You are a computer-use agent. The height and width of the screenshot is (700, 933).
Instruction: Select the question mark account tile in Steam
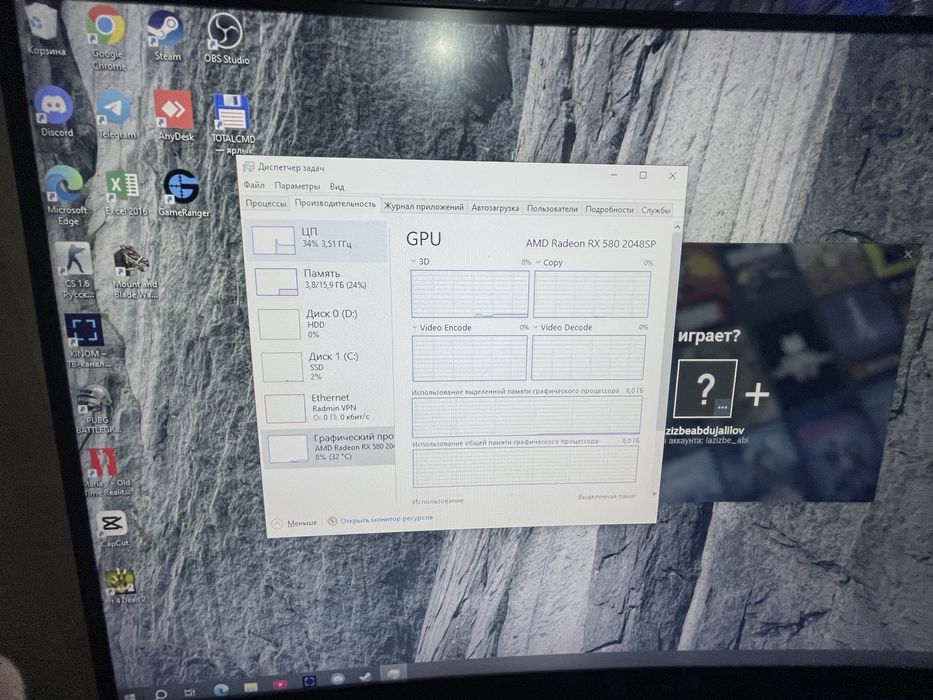[705, 389]
